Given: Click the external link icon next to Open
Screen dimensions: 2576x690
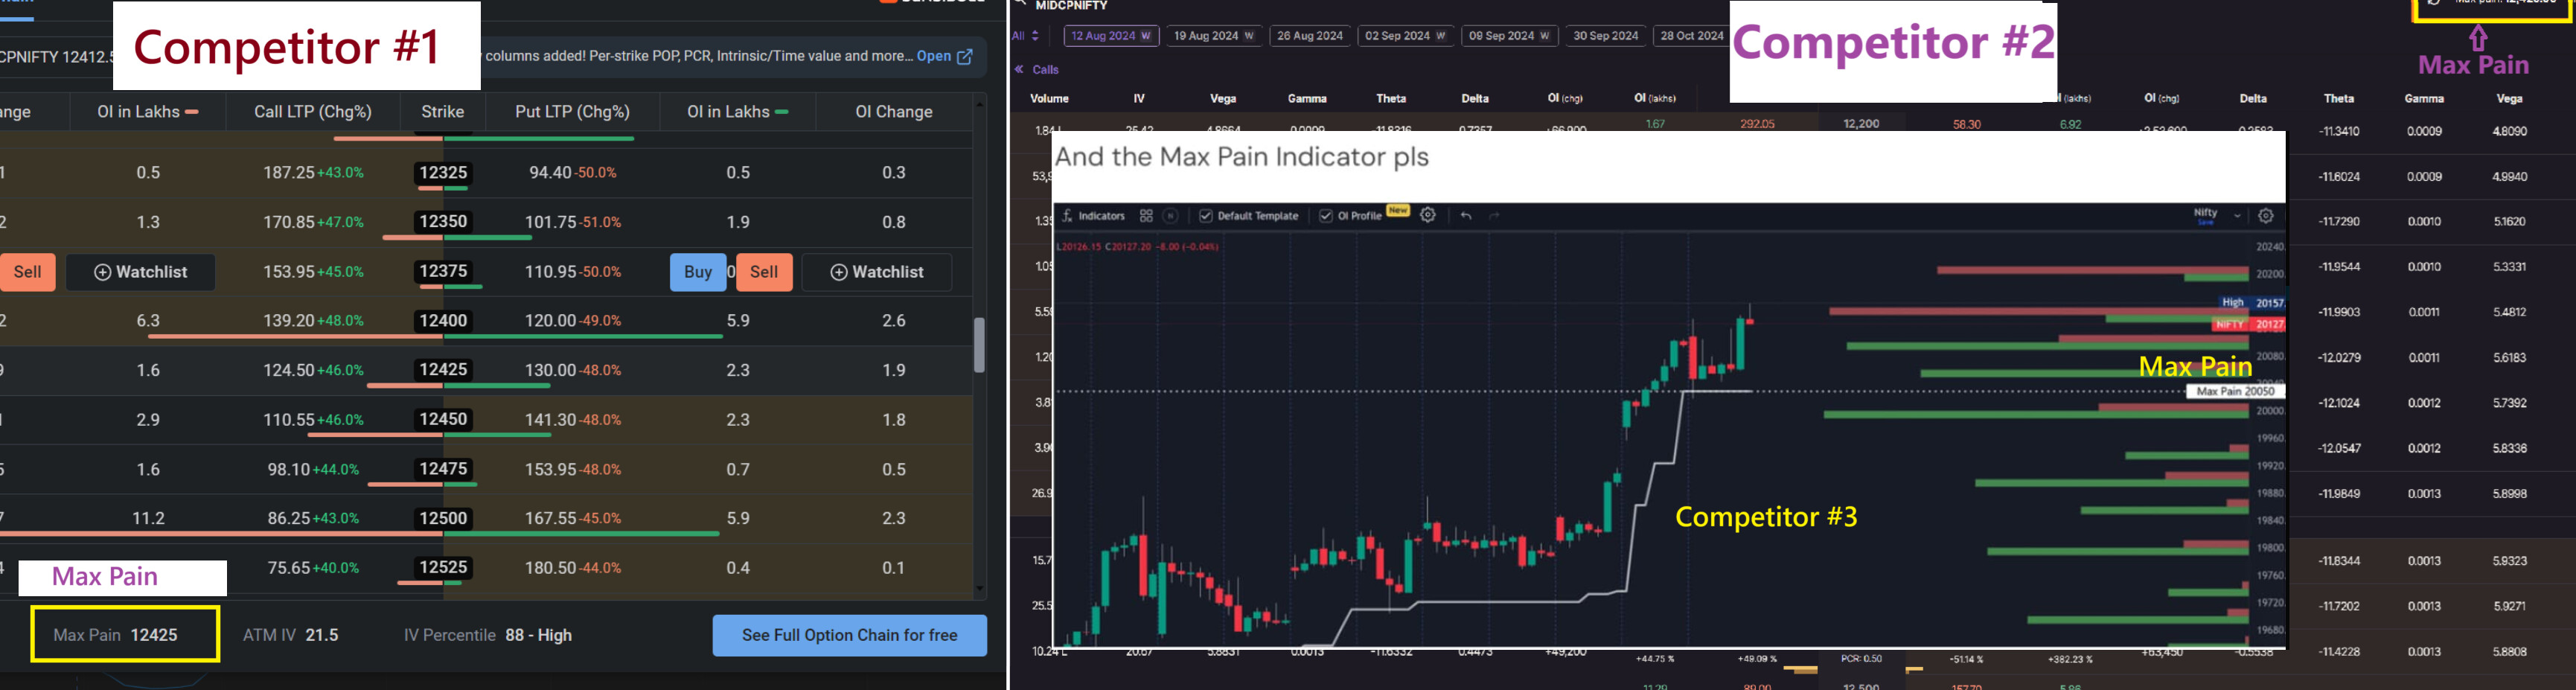Looking at the screenshot, I should coord(965,57).
